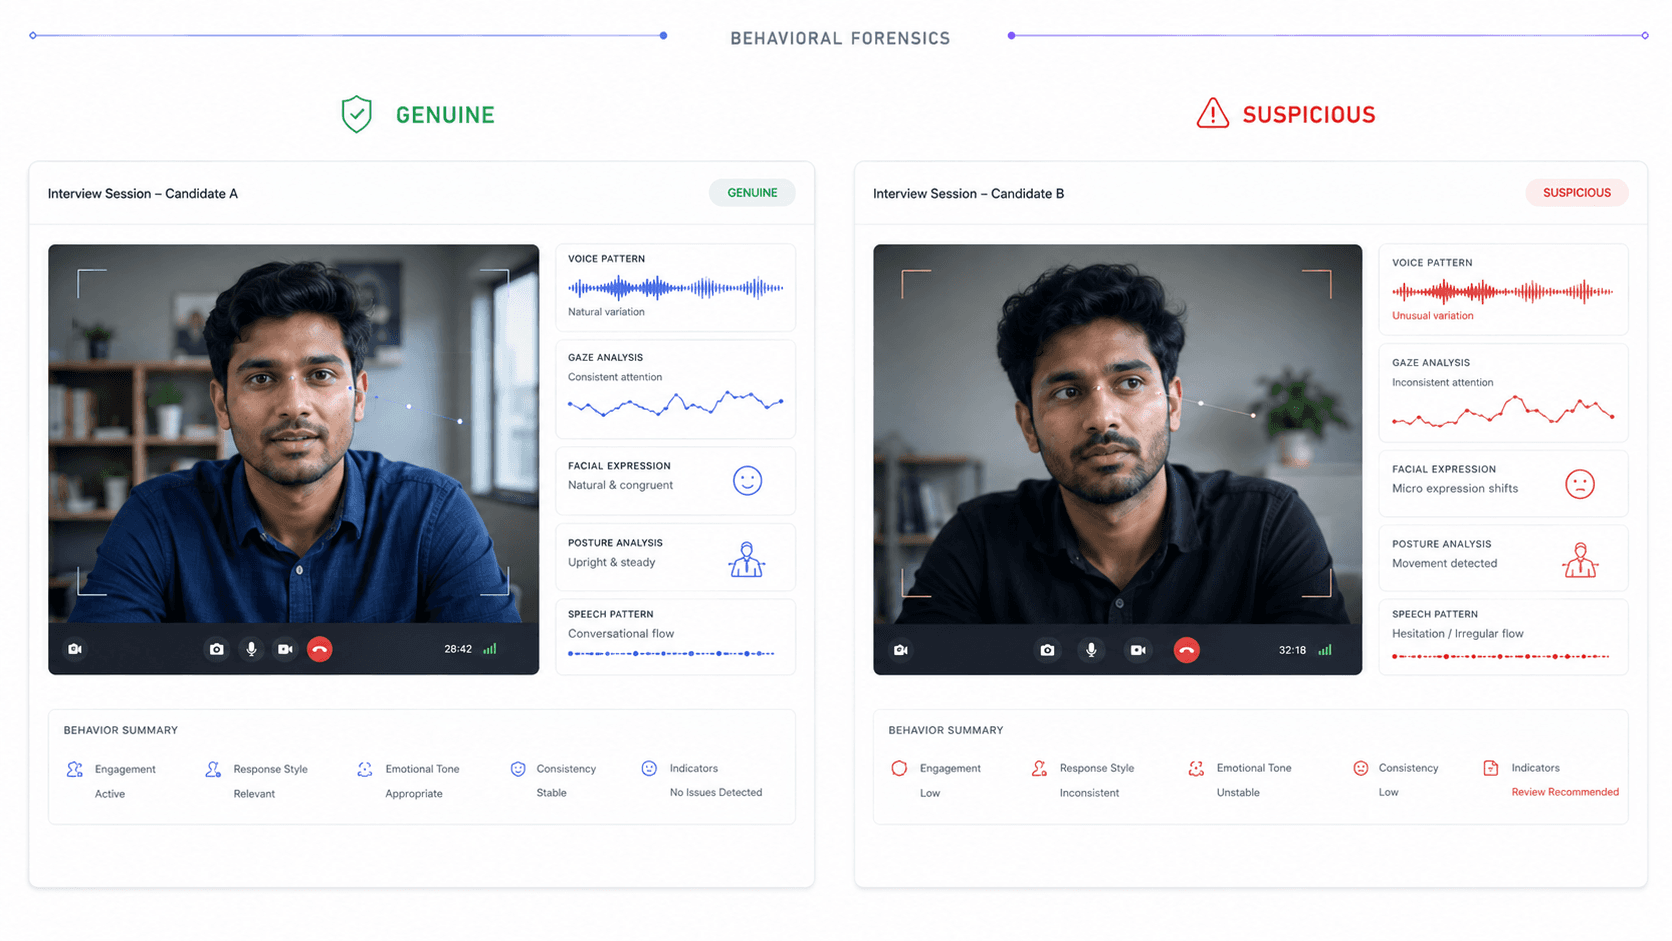Click the 'Consistent attention' text
The image size is (1672, 941).
615,377
